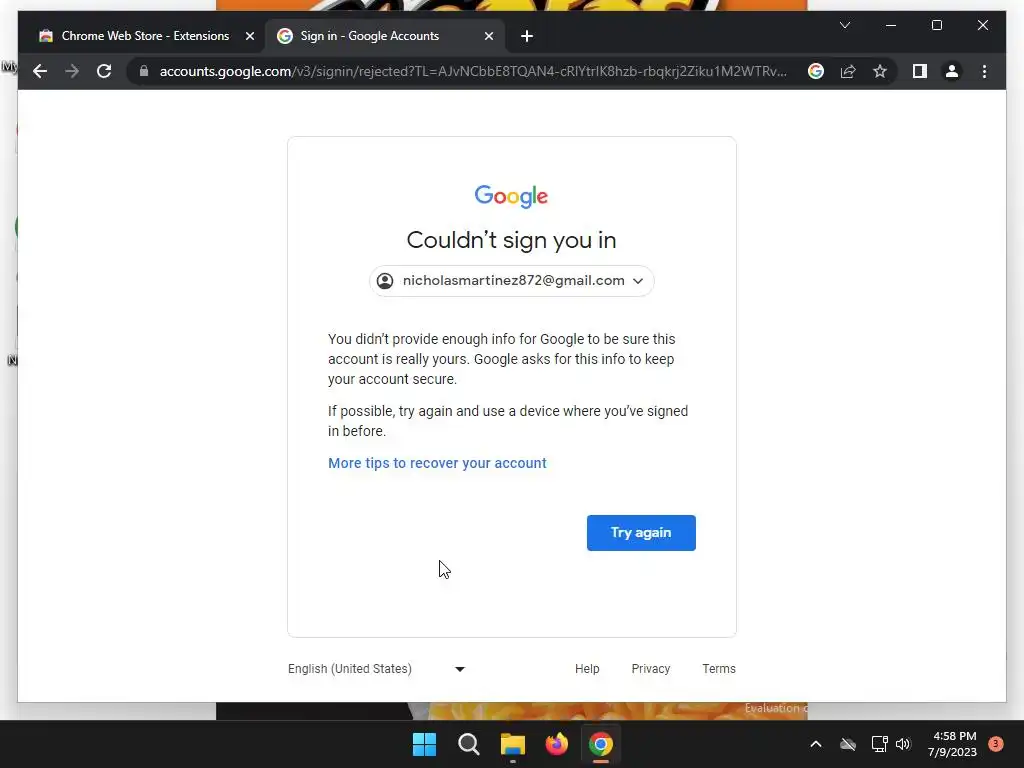The height and width of the screenshot is (768, 1024).
Task: Expand the nicholasmartinez872@gmail.com account selector
Action: (x=511, y=281)
